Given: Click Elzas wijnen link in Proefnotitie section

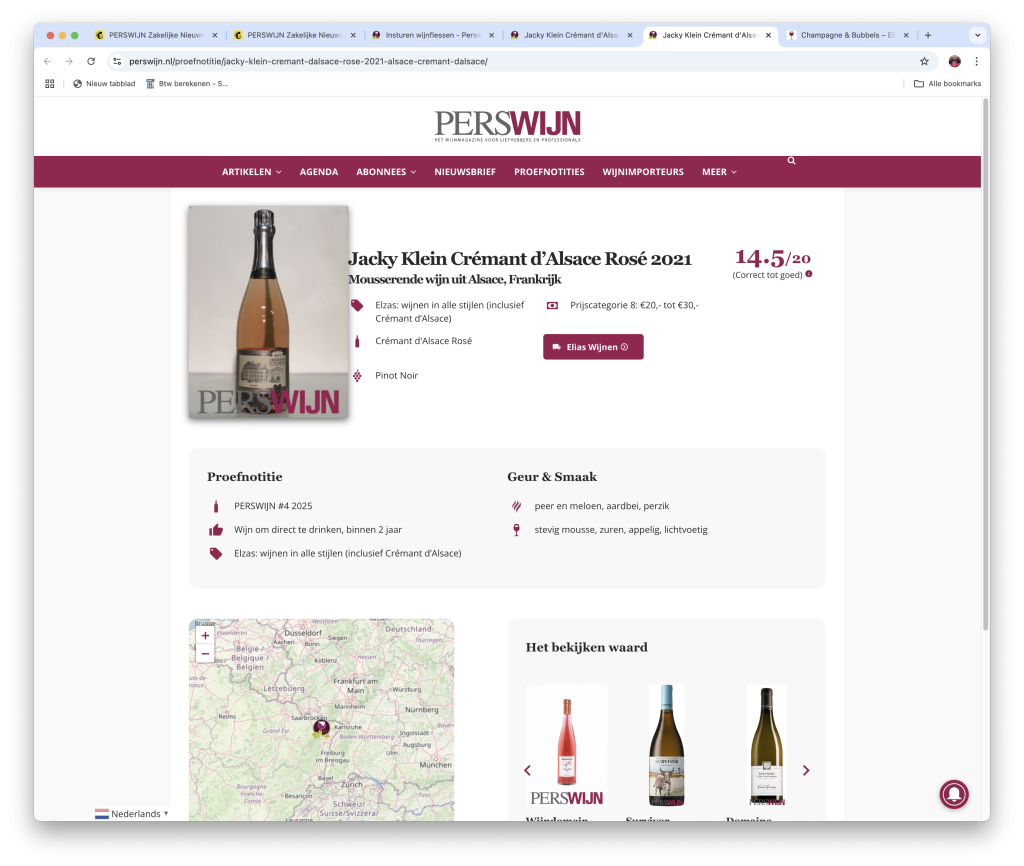Looking at the screenshot, I should point(347,553).
